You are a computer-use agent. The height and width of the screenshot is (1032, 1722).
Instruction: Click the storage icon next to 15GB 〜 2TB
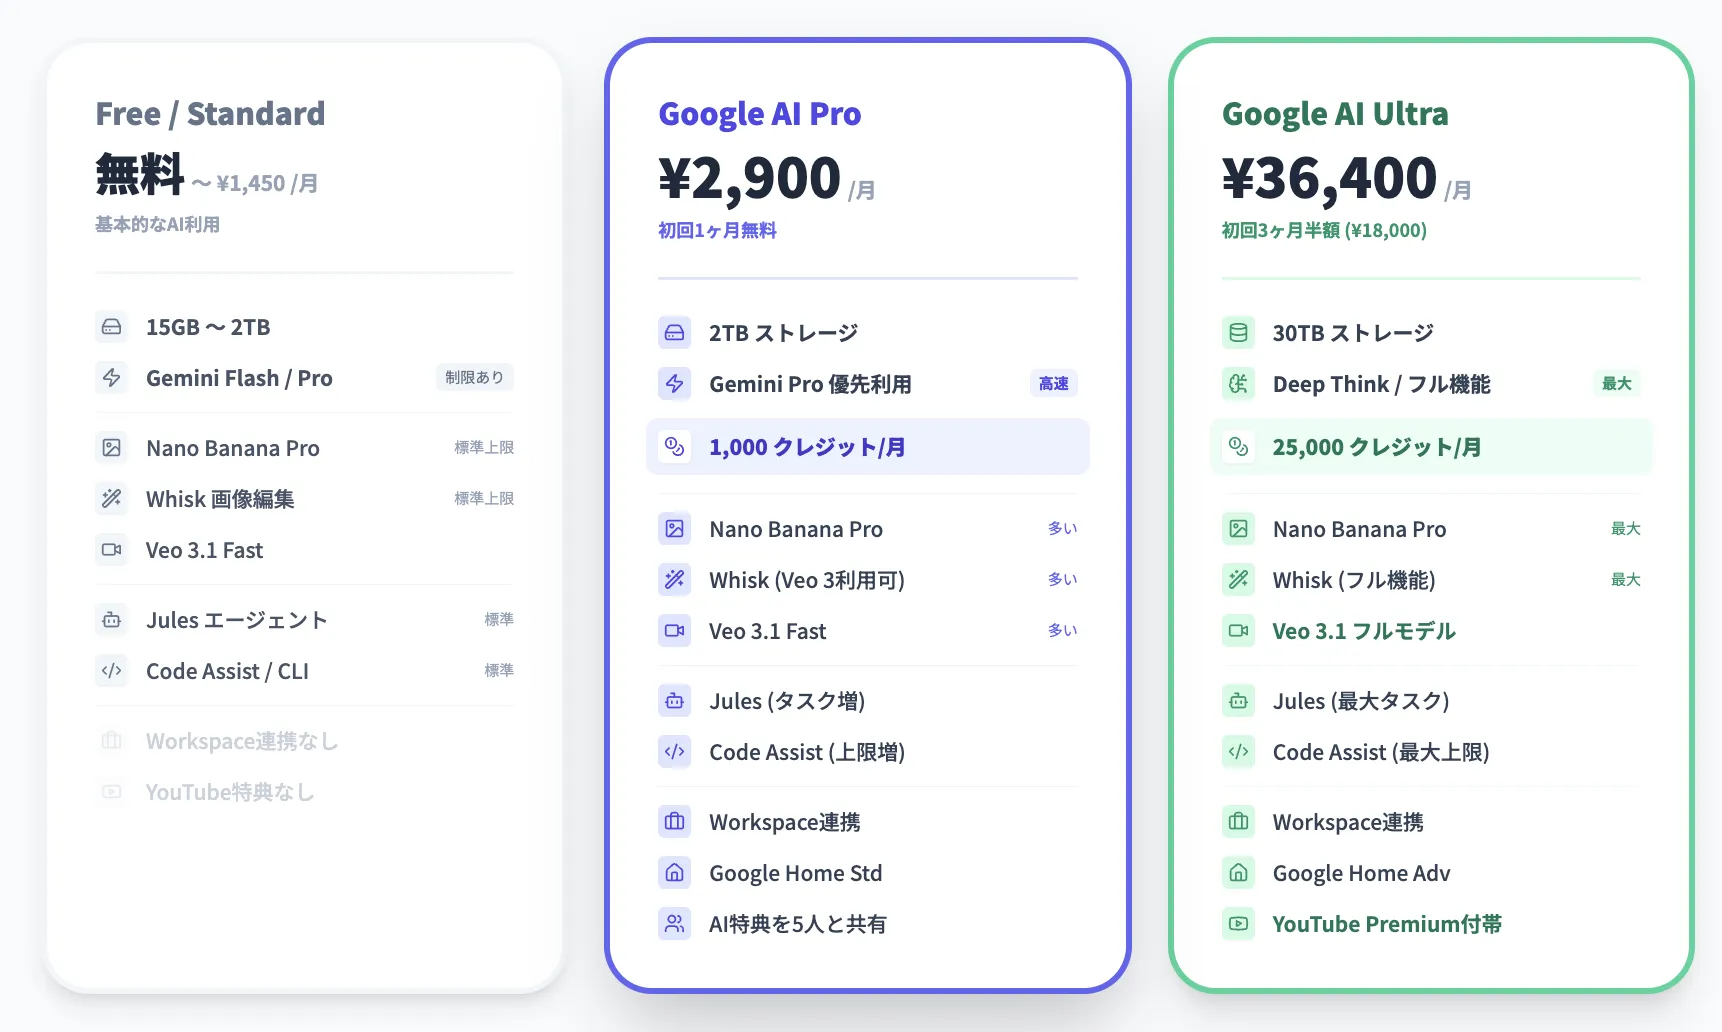[112, 327]
